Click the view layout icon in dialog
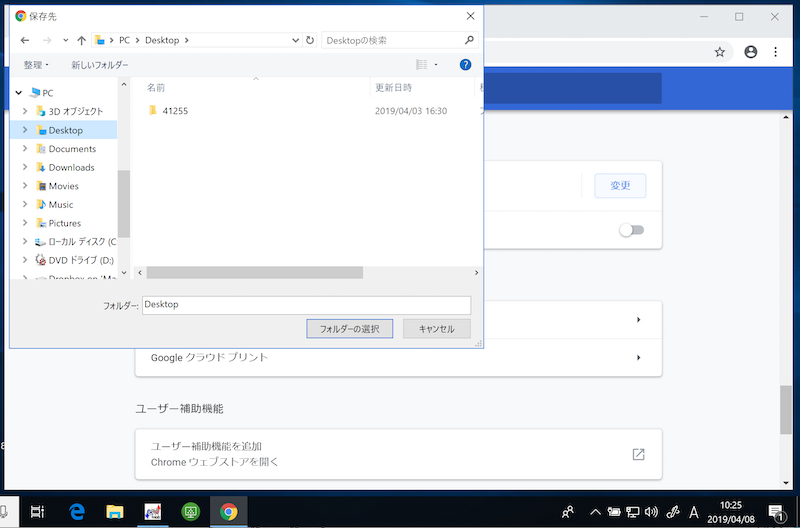 point(422,65)
